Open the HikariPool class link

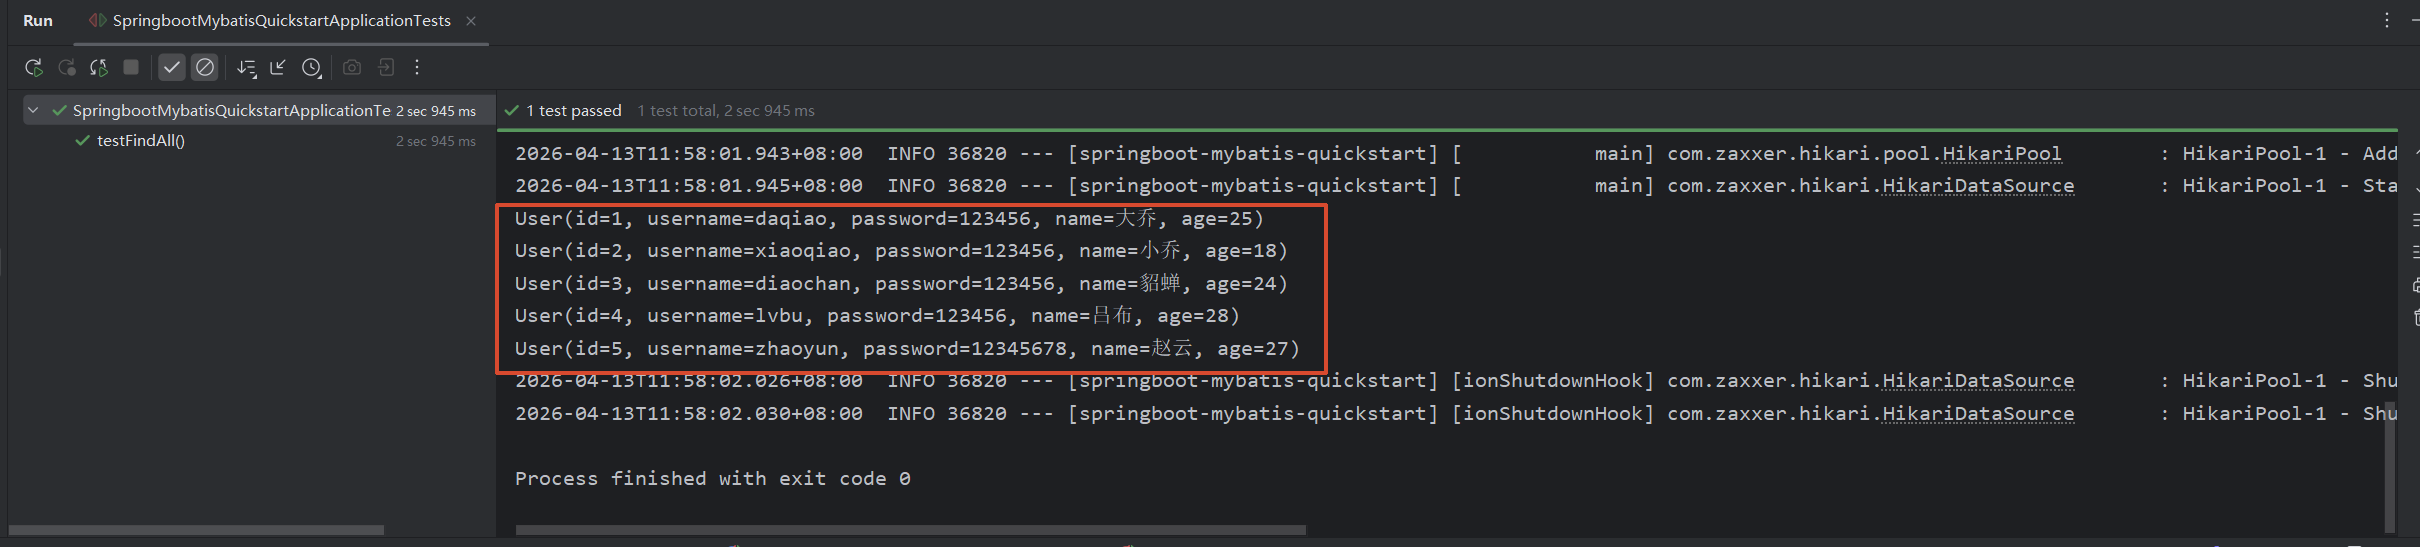pos(2001,154)
